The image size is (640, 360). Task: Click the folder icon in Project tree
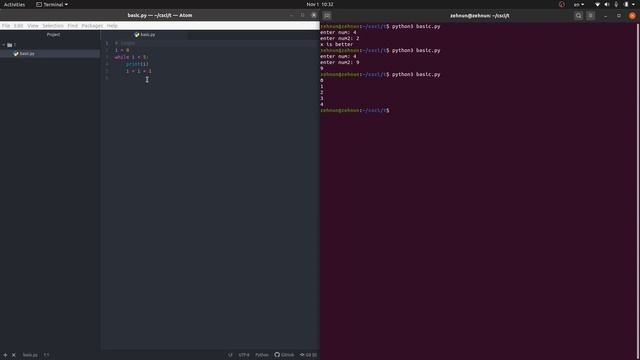[x=9, y=45]
